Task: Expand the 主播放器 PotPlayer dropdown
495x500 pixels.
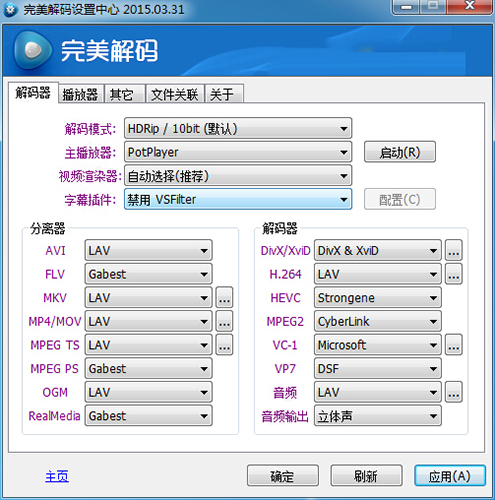Action: [238, 152]
